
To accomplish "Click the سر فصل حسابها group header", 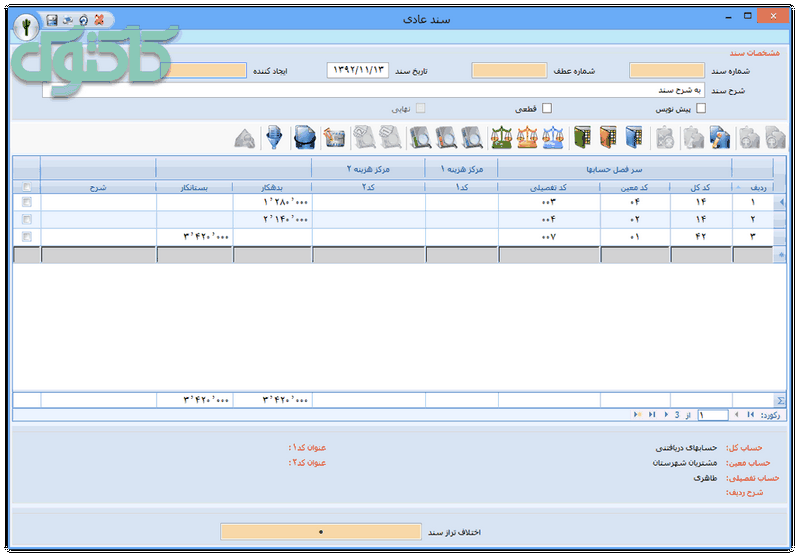I will [x=614, y=169].
